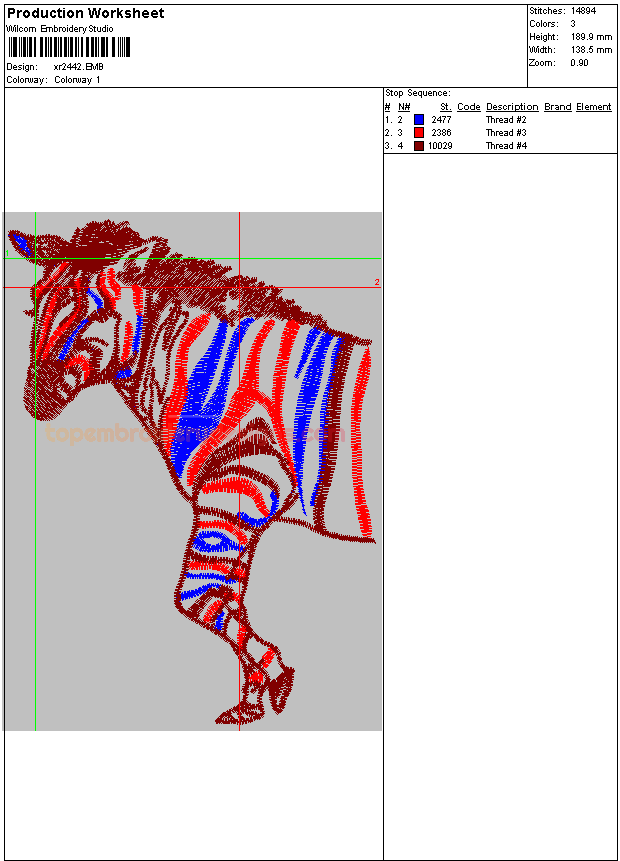
Task: Click the Colorway 1 value
Action: point(77,80)
